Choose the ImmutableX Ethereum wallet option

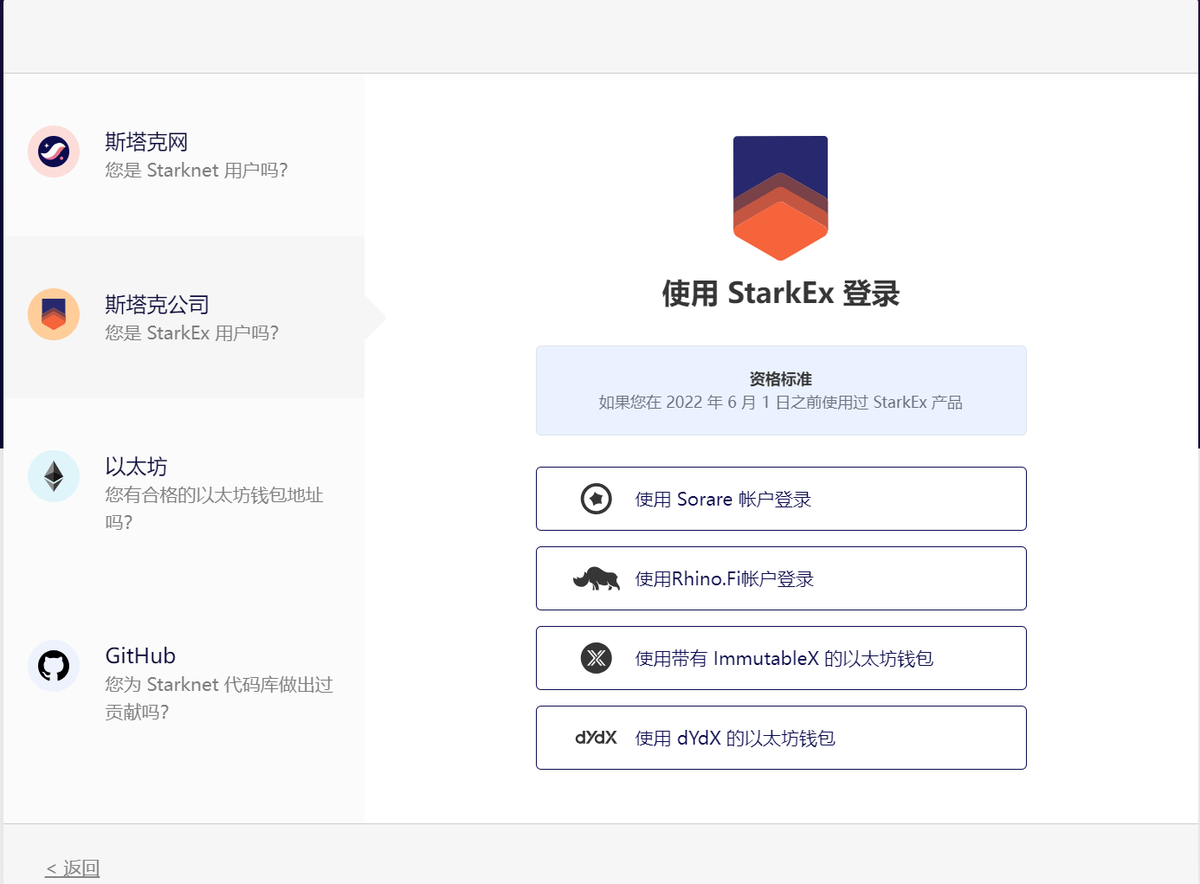tap(781, 658)
